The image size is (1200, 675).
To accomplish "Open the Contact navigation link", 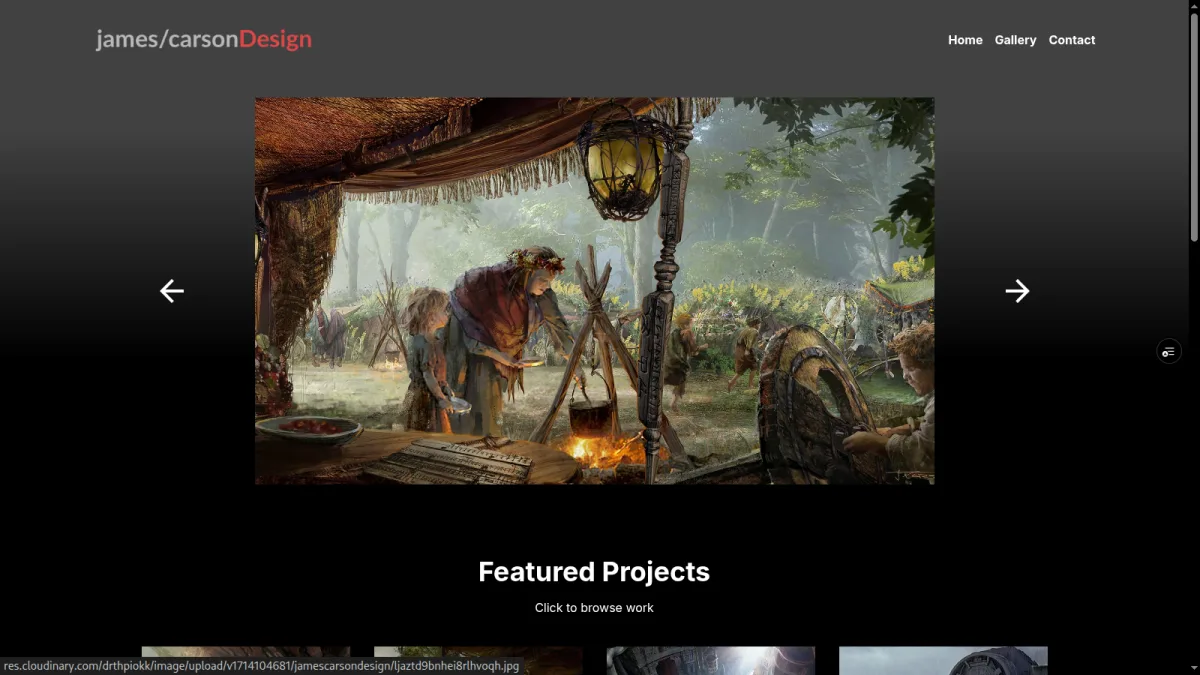I will point(1072,40).
